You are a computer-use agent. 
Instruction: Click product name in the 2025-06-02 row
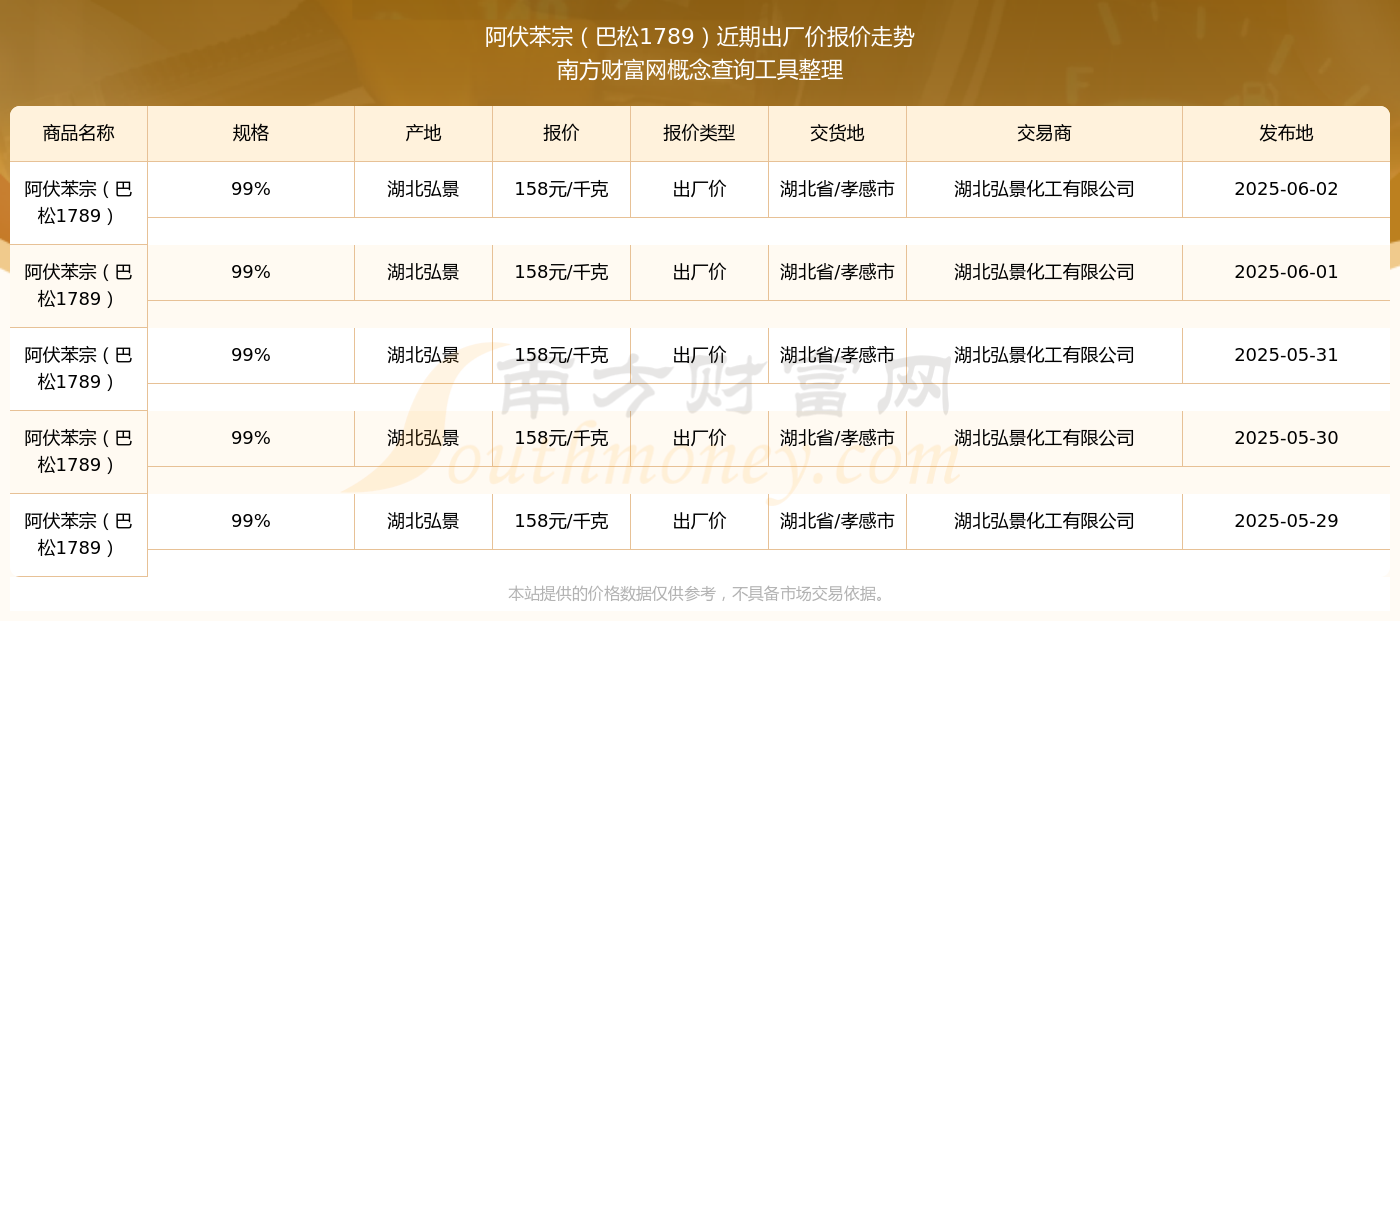click(79, 202)
